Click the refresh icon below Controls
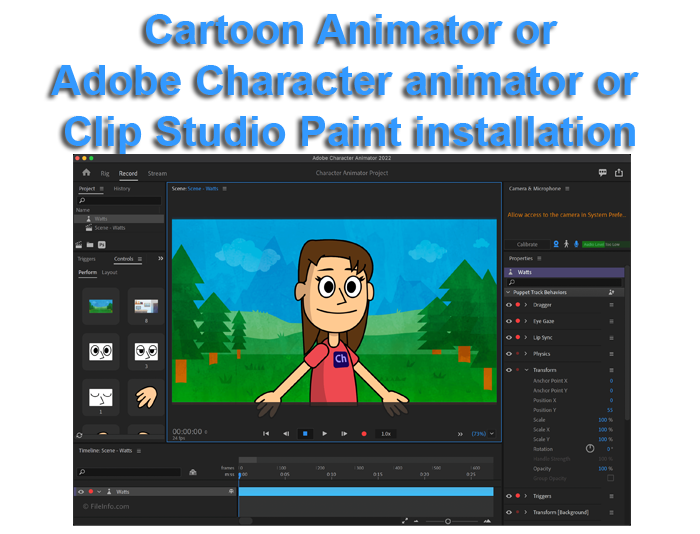Viewport: 700px width, 534px height. click(79, 435)
